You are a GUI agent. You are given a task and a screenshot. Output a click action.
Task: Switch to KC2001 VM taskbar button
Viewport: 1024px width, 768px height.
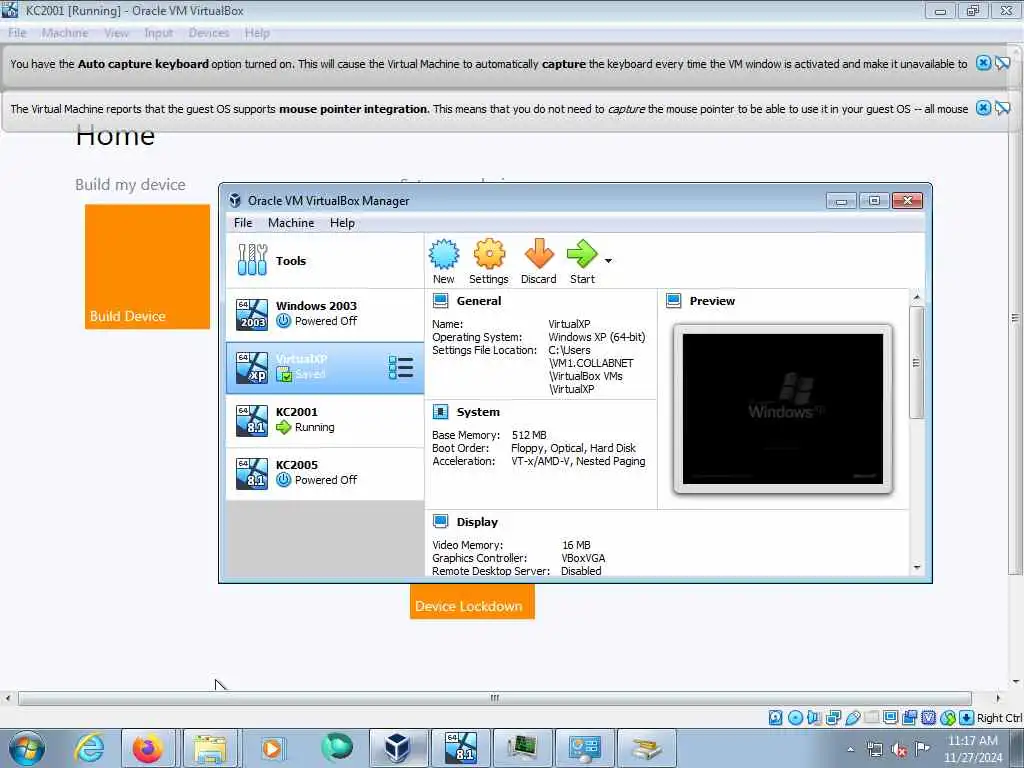tap(460, 748)
